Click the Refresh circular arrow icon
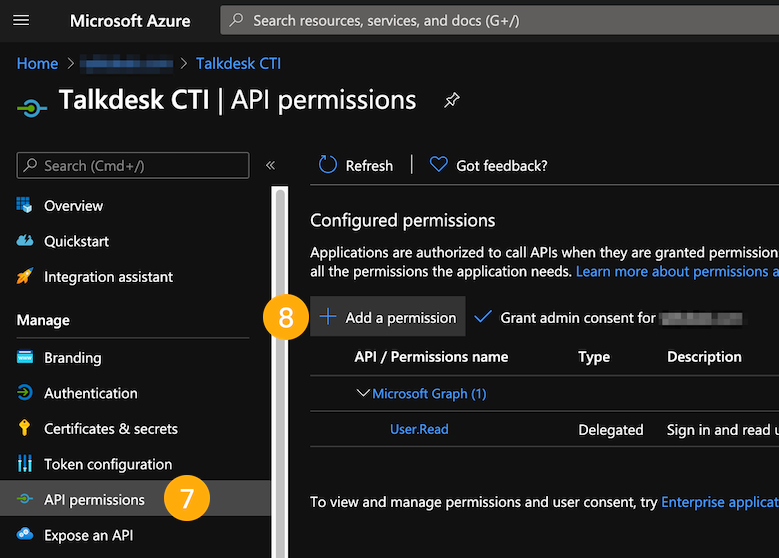779x558 pixels. (x=327, y=165)
